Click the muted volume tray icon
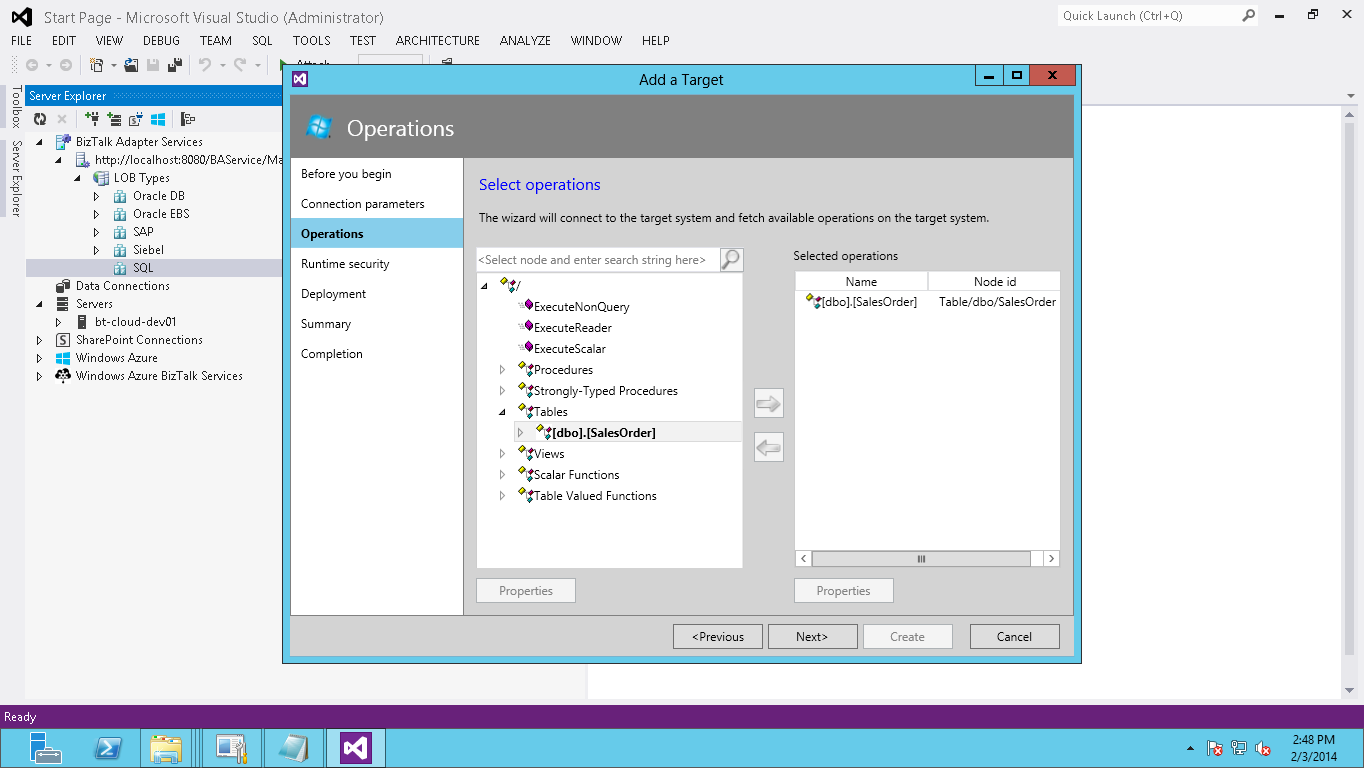 [x=1263, y=748]
